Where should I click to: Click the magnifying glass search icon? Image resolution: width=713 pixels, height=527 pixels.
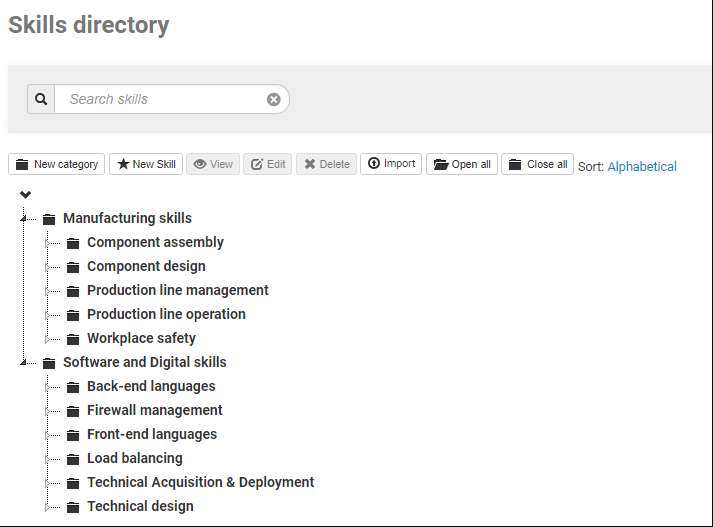pyautogui.click(x=41, y=99)
